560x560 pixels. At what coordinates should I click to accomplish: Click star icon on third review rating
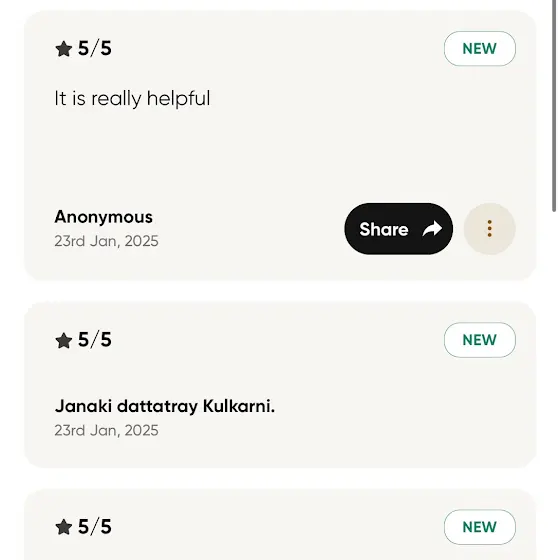click(x=64, y=527)
